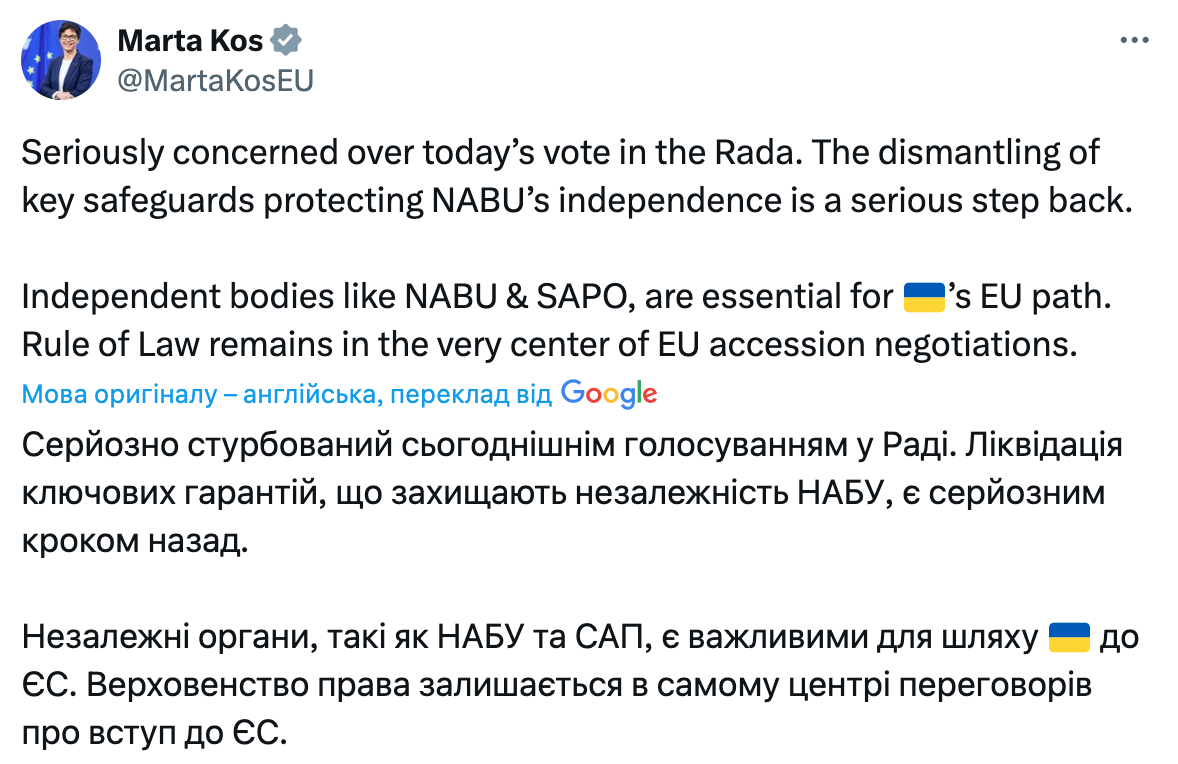Open the @MartaKosEU handle link
The height and width of the screenshot is (764, 1178).
pyautogui.click(x=215, y=81)
